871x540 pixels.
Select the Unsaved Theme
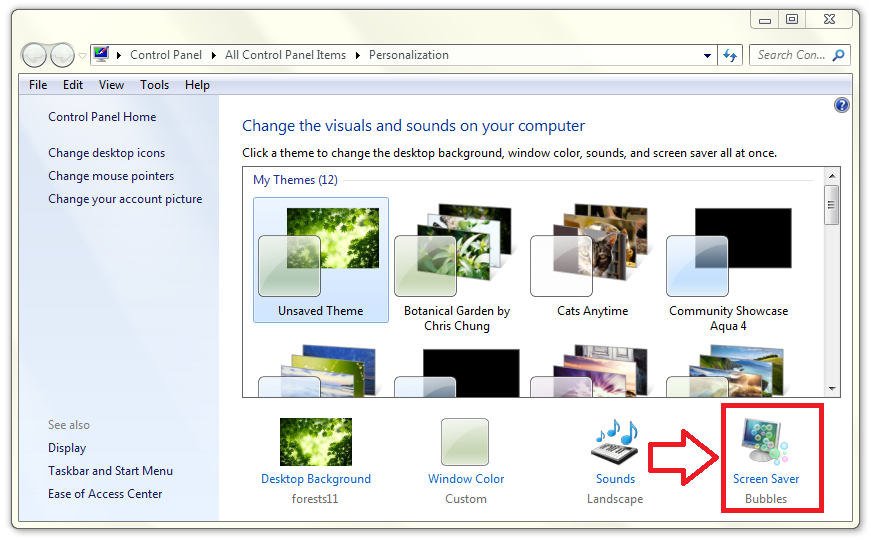(x=321, y=260)
